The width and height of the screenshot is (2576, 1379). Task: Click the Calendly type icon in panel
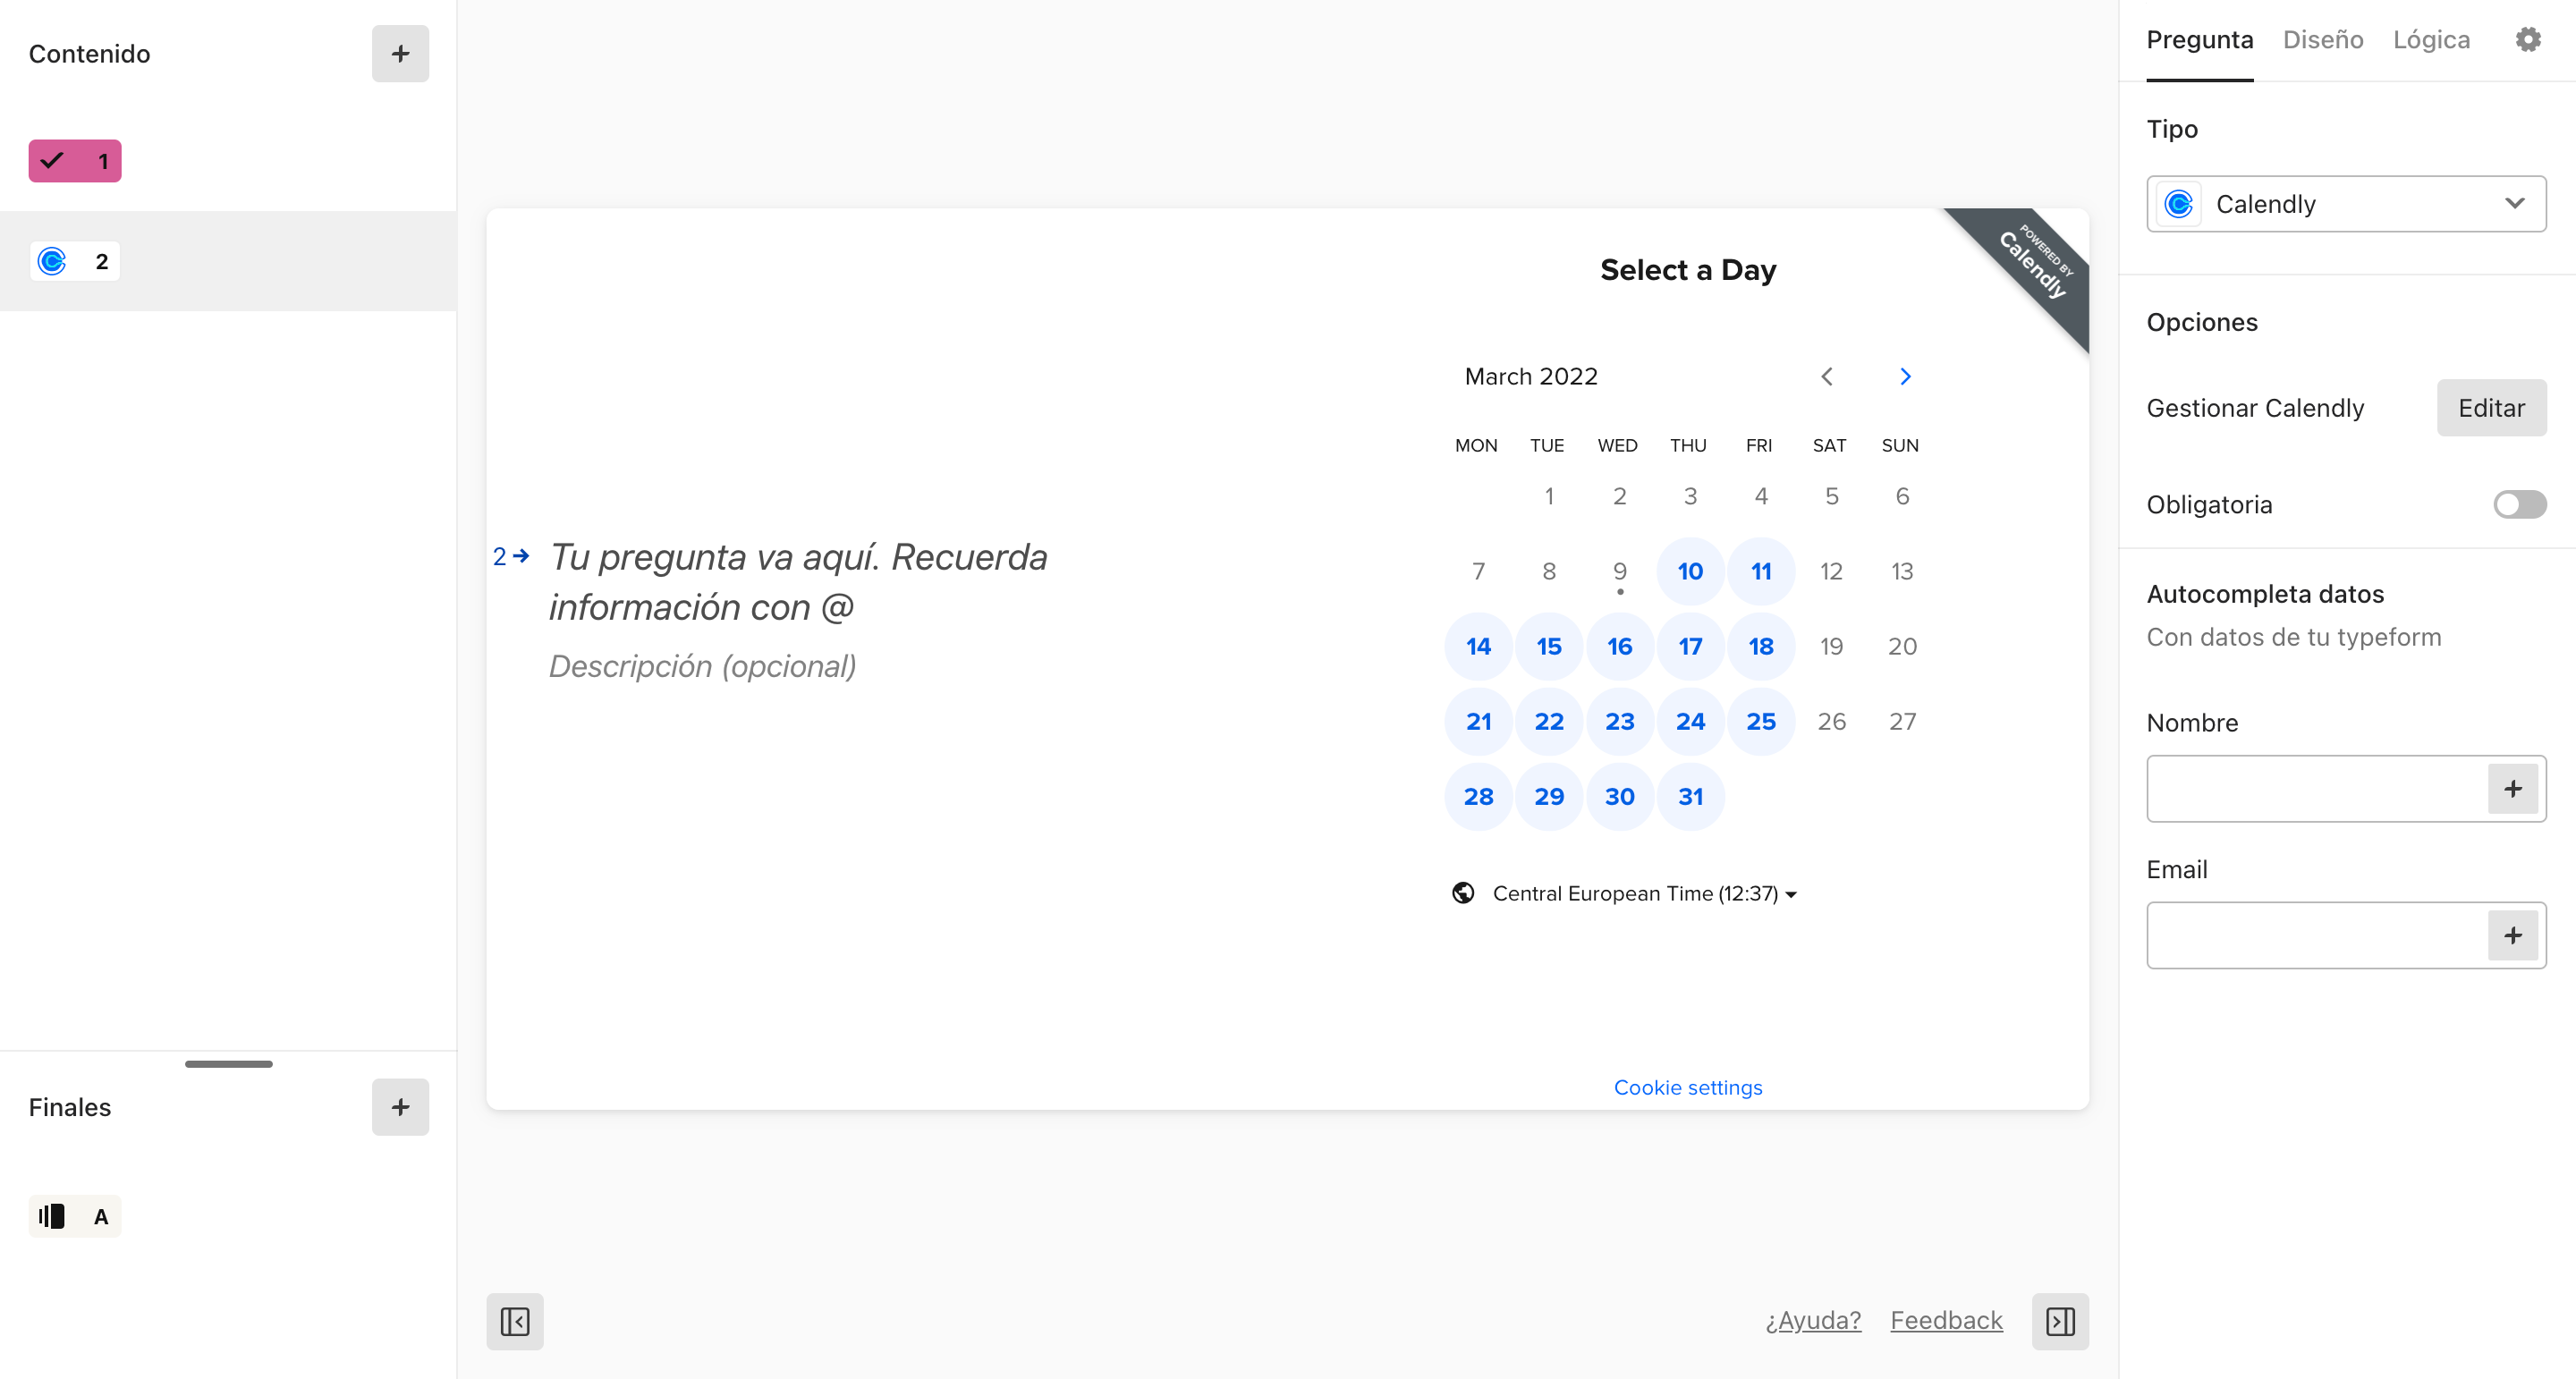pos(2181,204)
